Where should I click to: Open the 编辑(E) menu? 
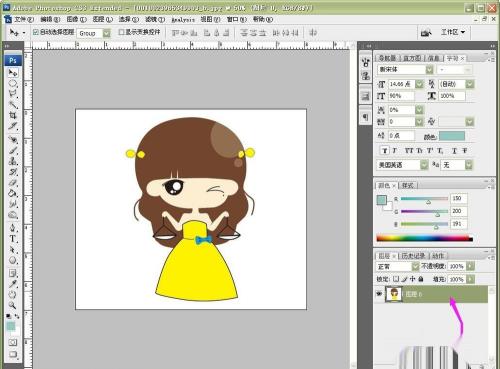50,19
